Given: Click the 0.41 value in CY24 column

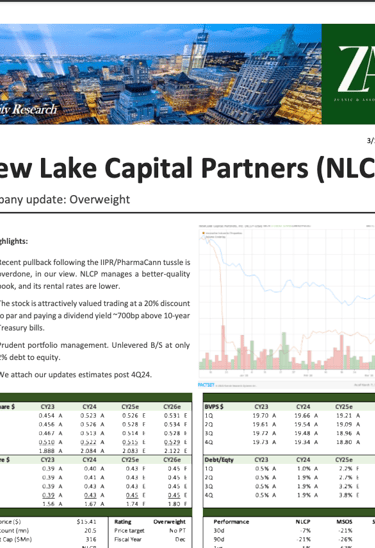Looking at the screenshot, I should [90, 477].
